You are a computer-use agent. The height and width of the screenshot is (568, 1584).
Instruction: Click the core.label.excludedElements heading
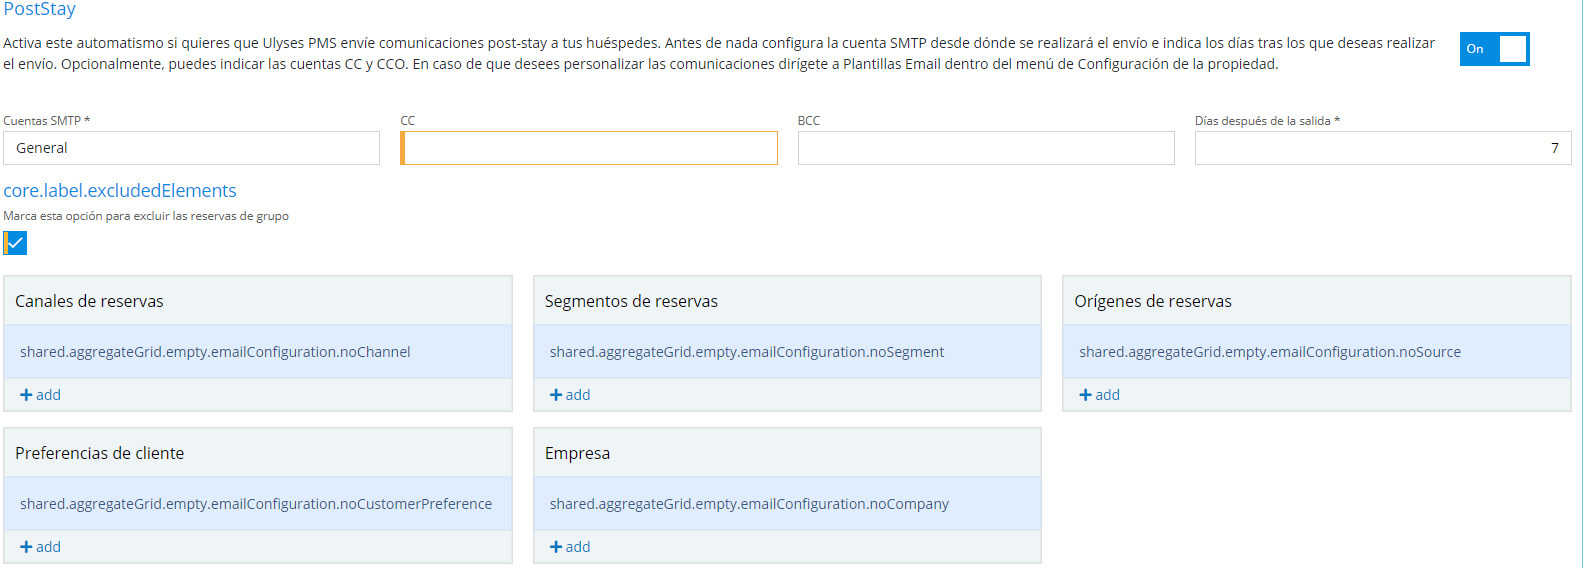coord(120,191)
